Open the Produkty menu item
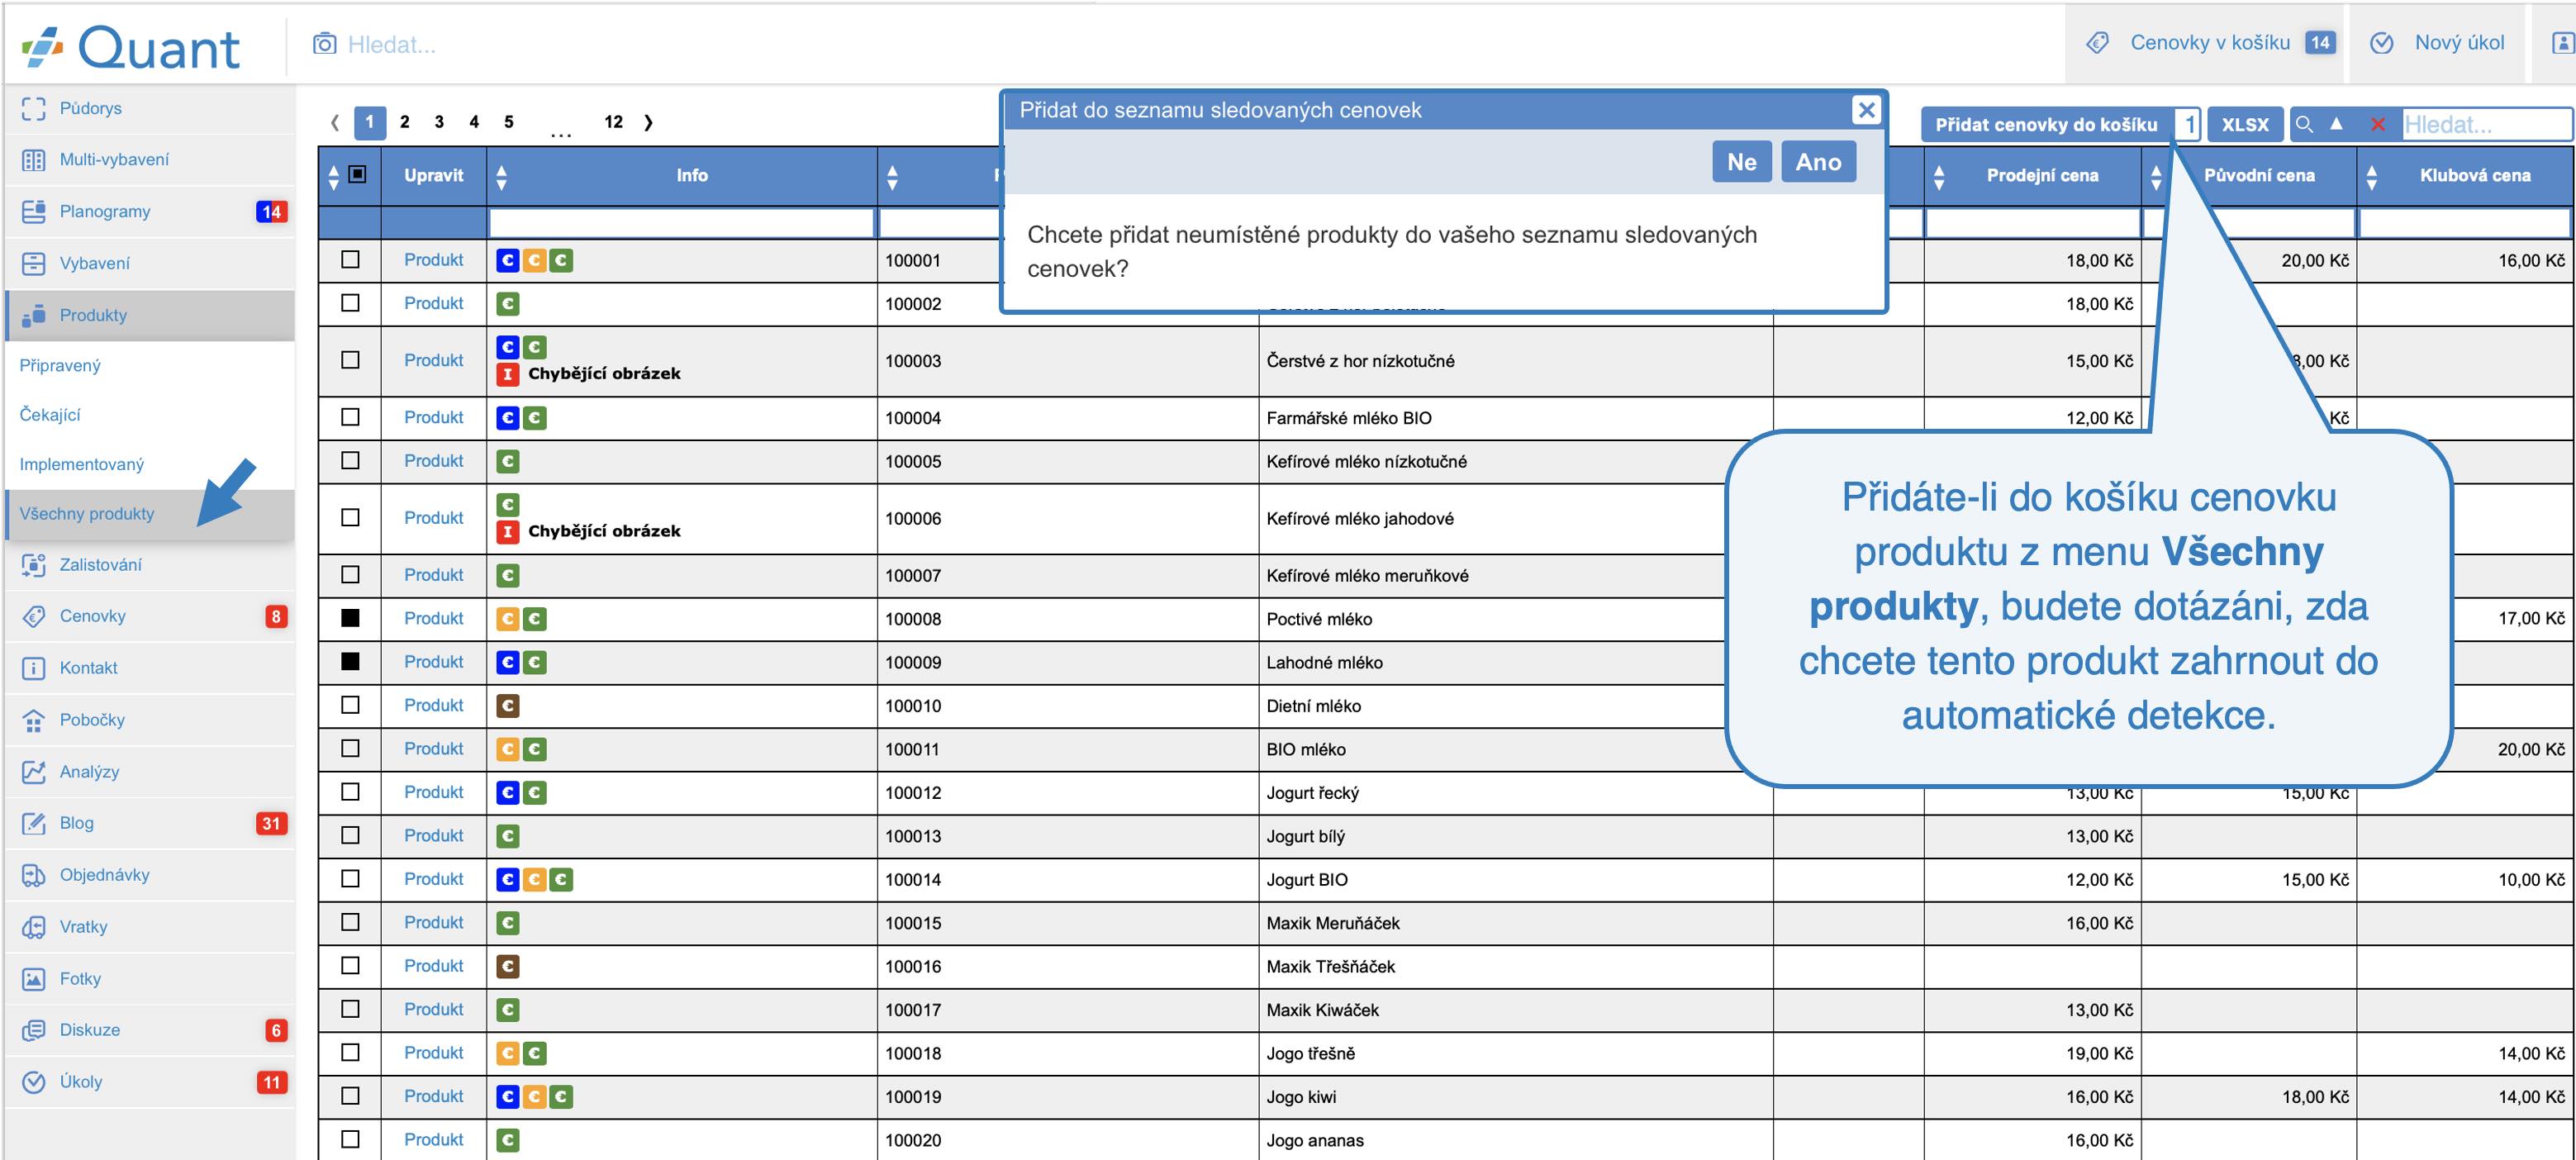2576x1160 pixels. coord(150,315)
